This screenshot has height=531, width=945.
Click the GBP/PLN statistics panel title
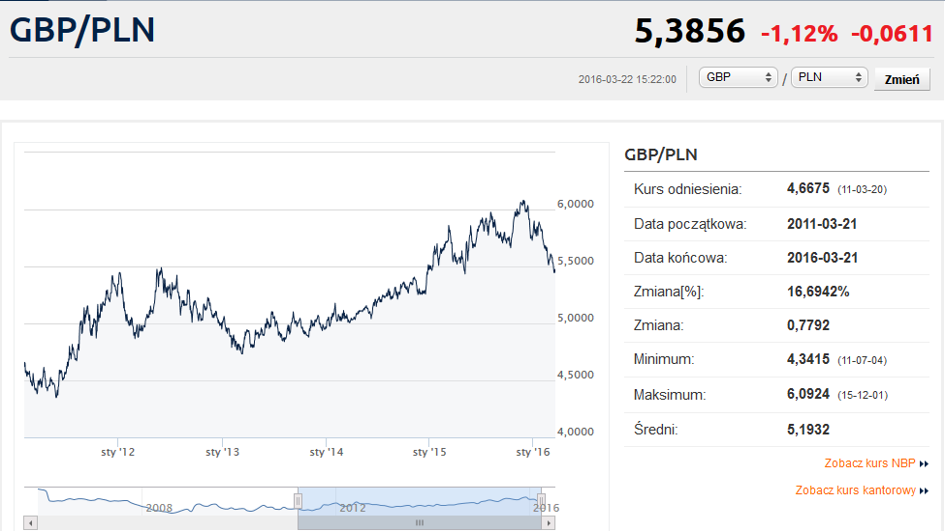click(x=661, y=155)
